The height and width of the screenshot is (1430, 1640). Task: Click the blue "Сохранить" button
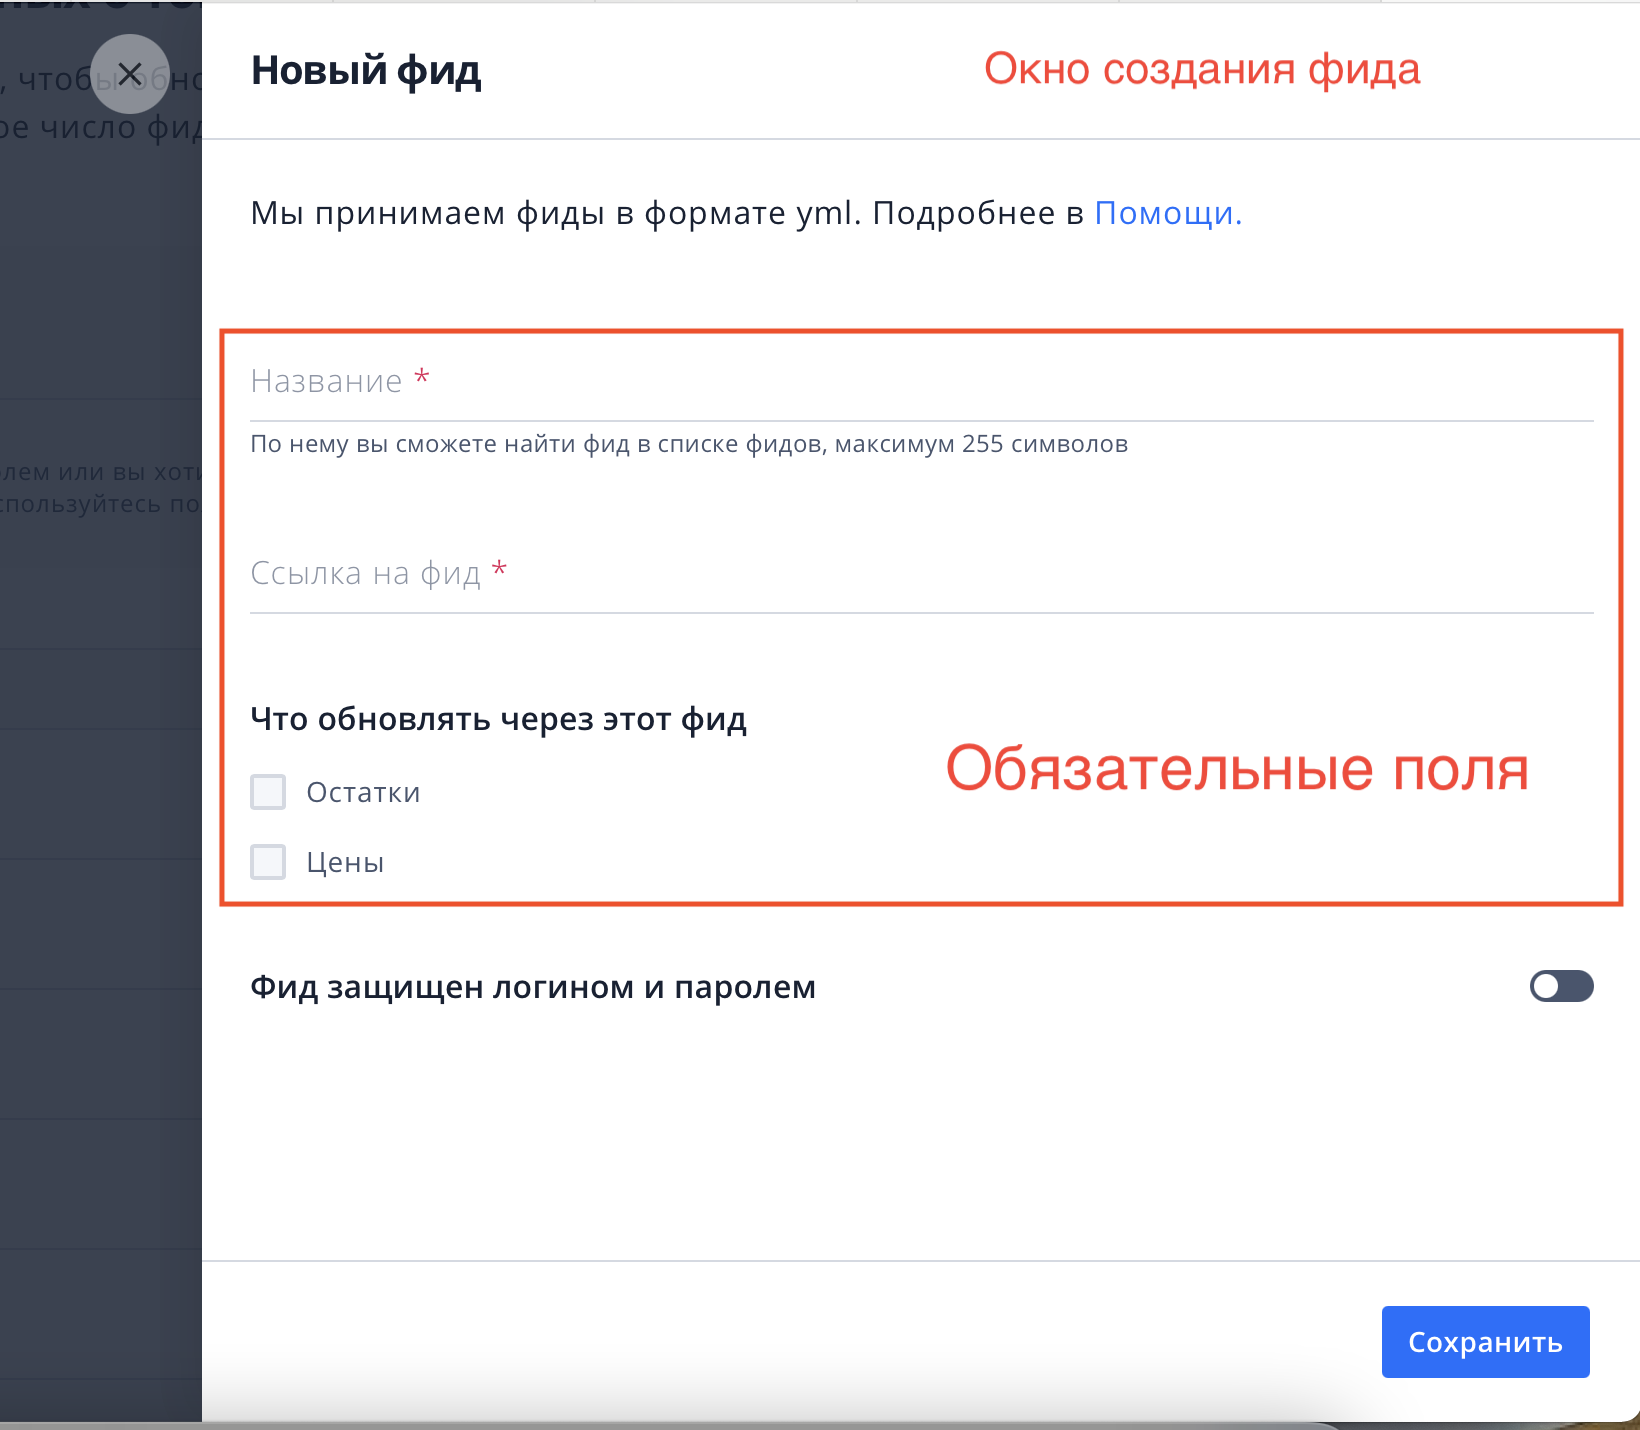pos(1485,1342)
